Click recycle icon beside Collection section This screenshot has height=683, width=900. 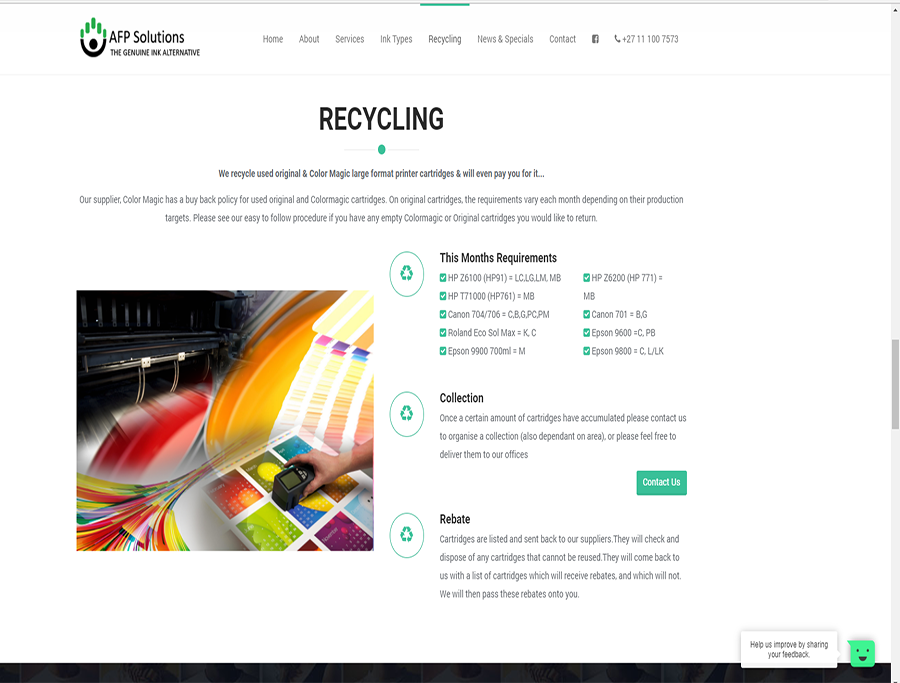click(406, 414)
